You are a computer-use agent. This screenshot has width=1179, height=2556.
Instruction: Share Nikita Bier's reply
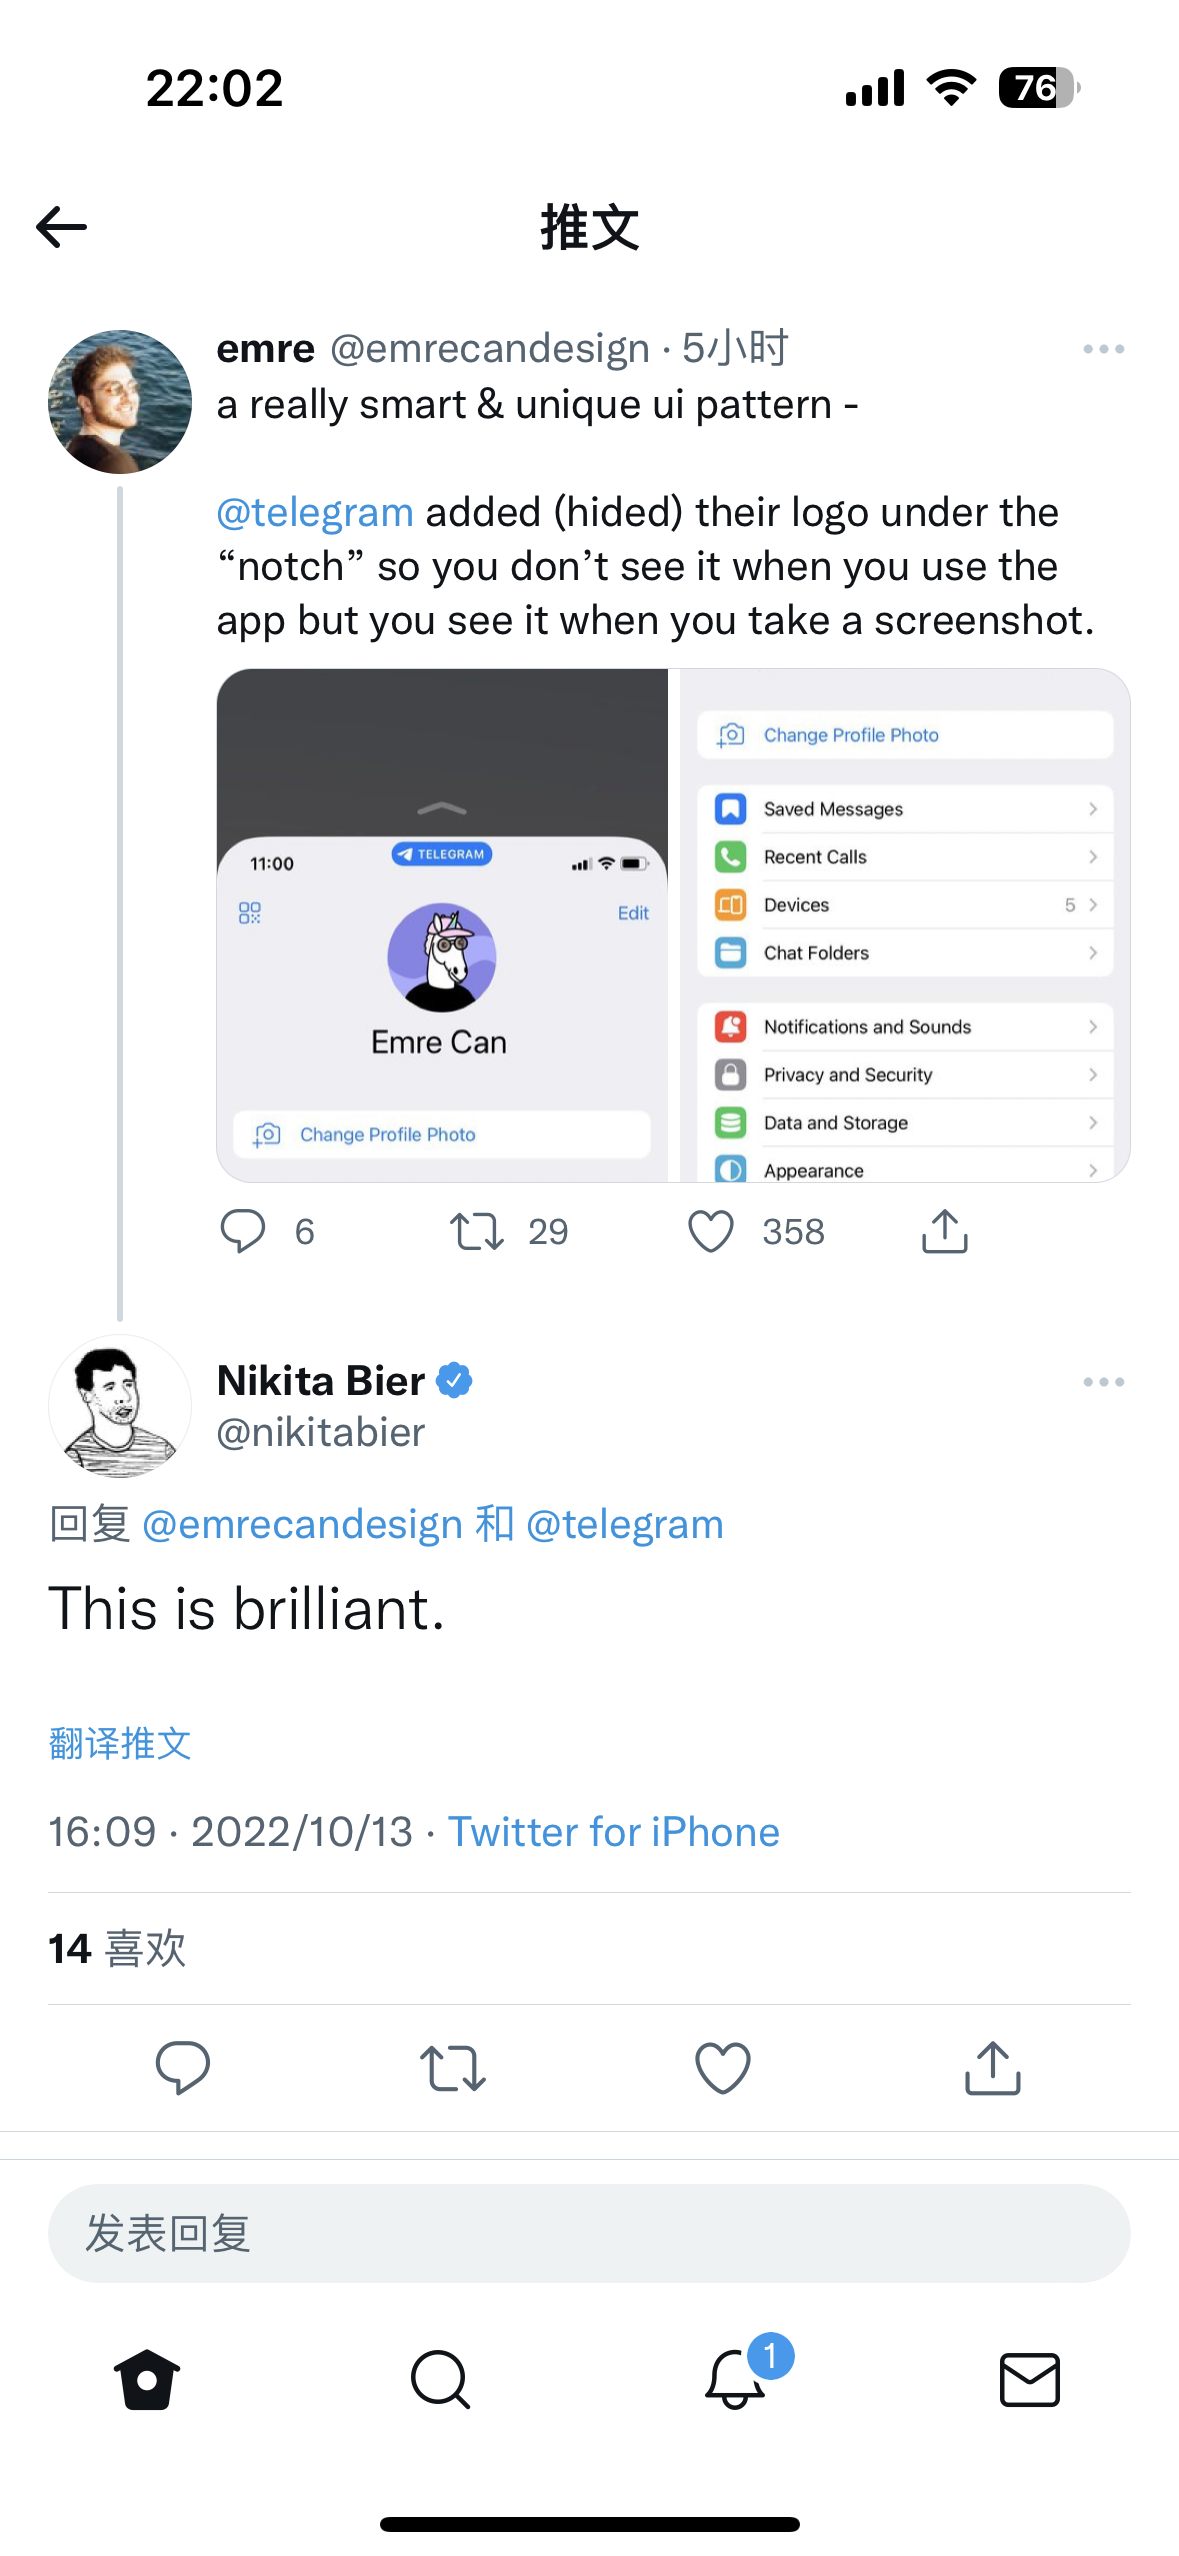[x=992, y=2067]
